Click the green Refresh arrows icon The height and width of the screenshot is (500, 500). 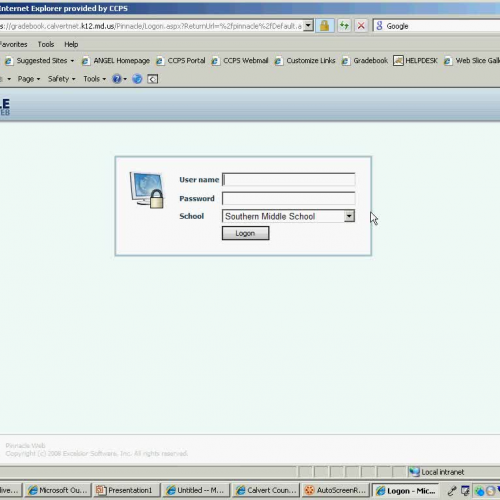coord(344,26)
